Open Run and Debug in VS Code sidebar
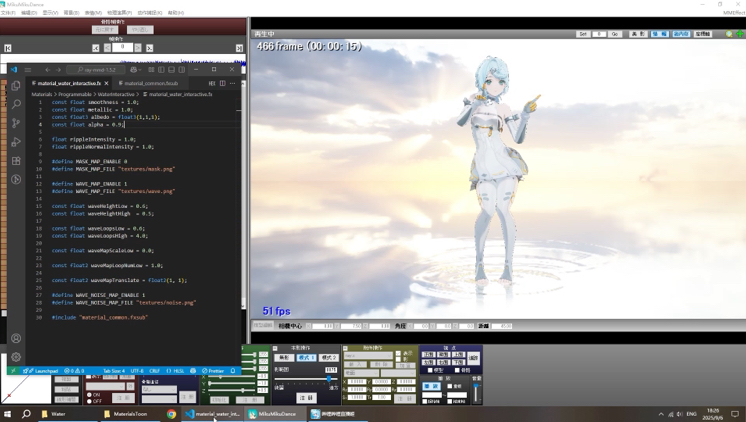Viewport: 746px width, 422px height. tap(16, 142)
